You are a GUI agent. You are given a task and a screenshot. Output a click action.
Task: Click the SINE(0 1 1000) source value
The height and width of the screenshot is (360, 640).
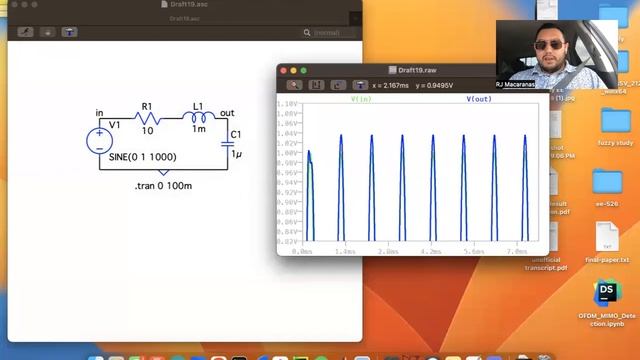tap(142, 157)
